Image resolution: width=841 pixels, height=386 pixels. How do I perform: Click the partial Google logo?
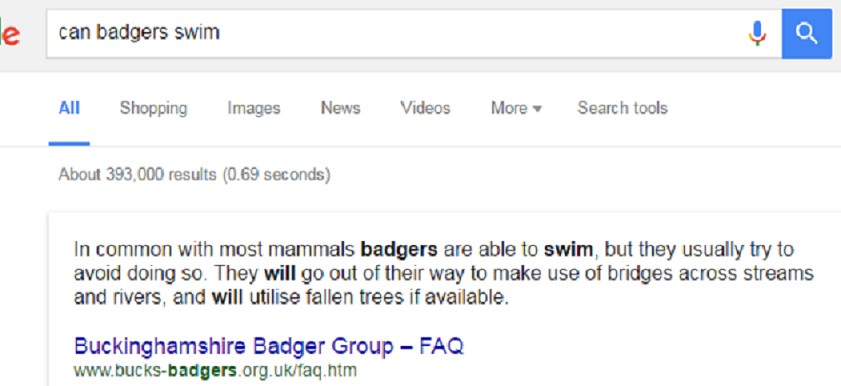coord(10,33)
